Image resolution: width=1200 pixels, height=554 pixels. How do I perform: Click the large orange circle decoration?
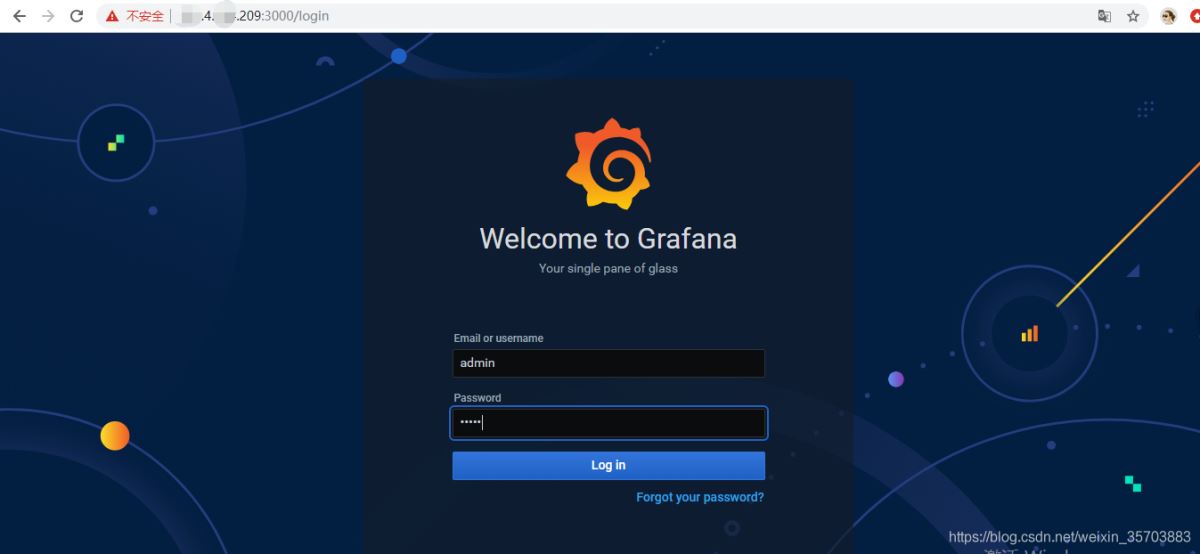pyautogui.click(x=115, y=436)
